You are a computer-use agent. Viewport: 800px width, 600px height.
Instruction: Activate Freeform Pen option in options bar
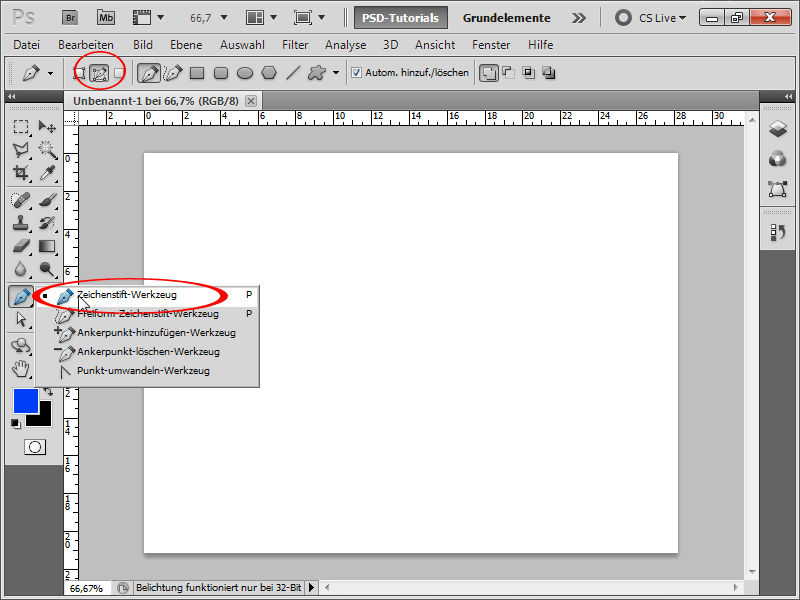coord(173,73)
